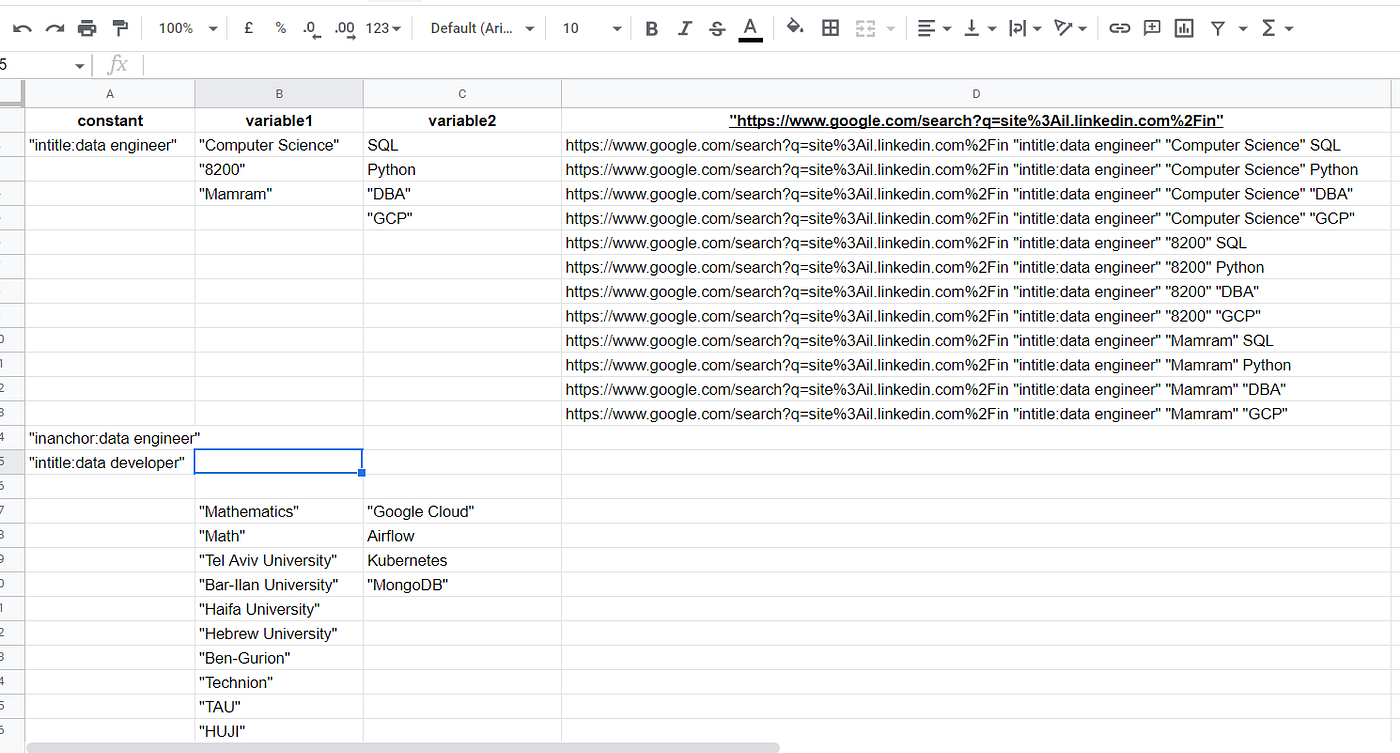This screenshot has height=753, width=1400.
Task: Insert a link
Action: 1120,28
